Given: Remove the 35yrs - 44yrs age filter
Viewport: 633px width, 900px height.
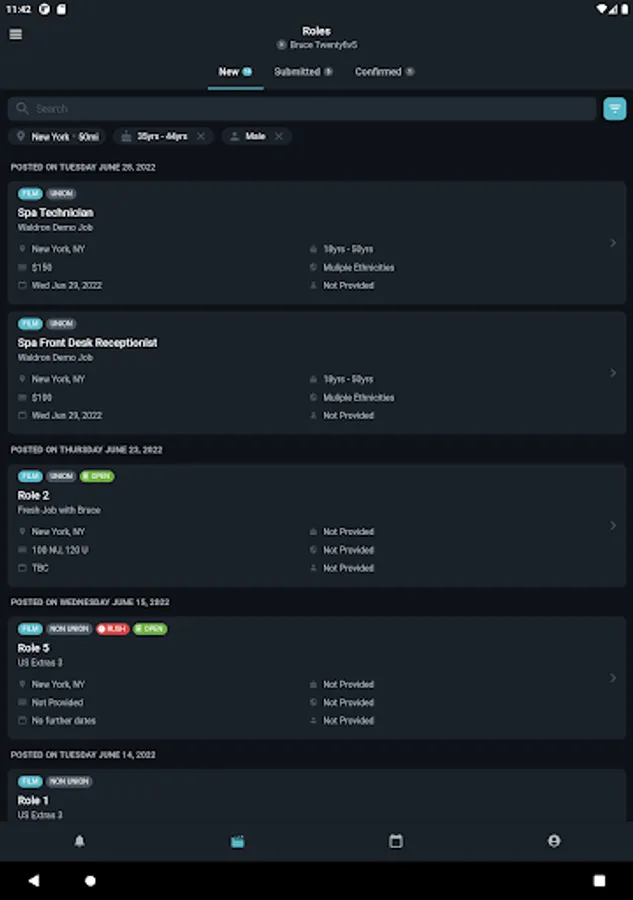Looking at the screenshot, I should pyautogui.click(x=201, y=136).
